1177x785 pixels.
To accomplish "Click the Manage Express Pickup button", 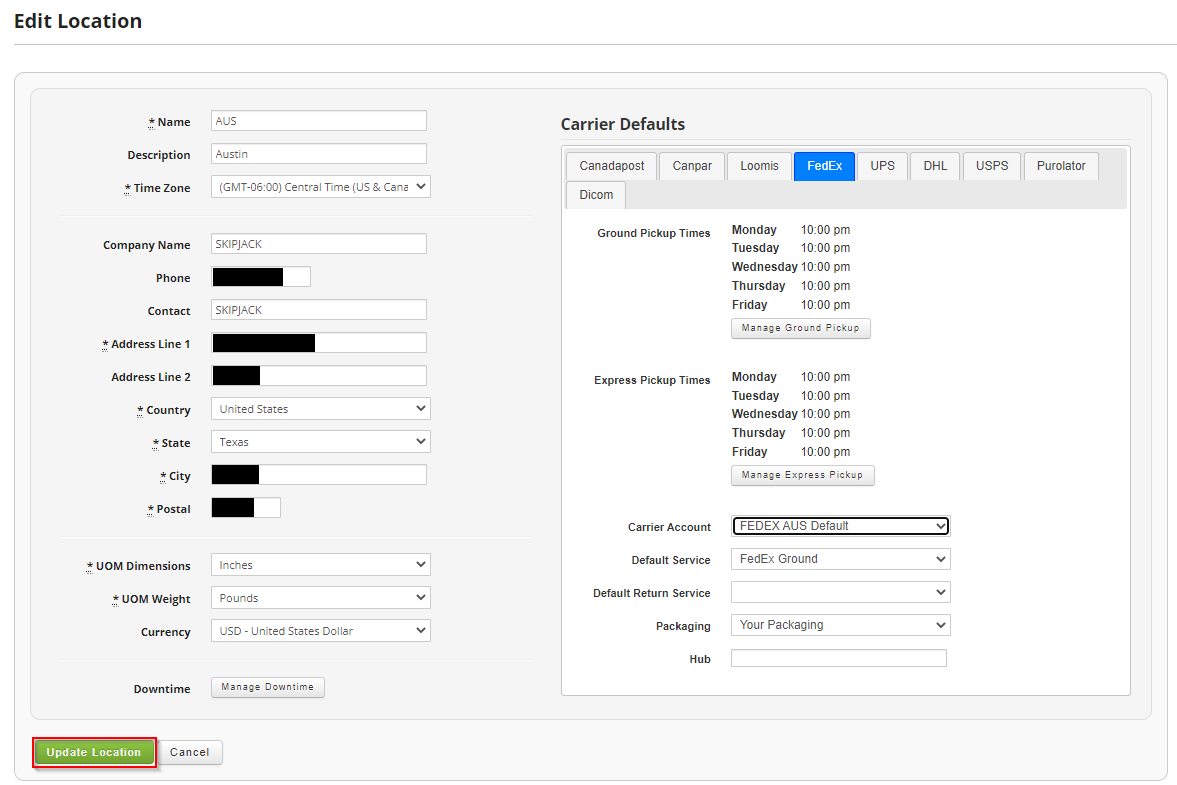I will coord(802,475).
